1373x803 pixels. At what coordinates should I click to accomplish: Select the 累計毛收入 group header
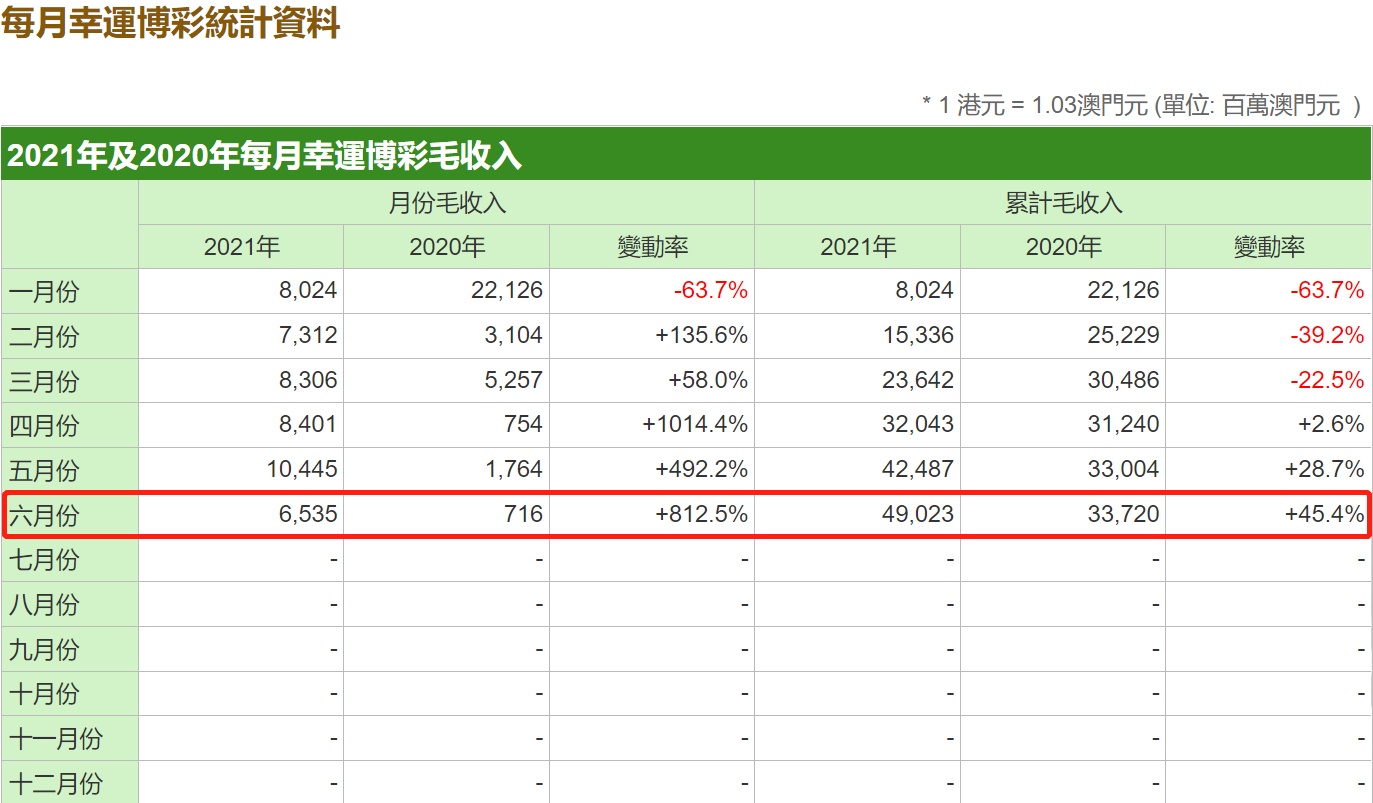pyautogui.click(x=1063, y=203)
